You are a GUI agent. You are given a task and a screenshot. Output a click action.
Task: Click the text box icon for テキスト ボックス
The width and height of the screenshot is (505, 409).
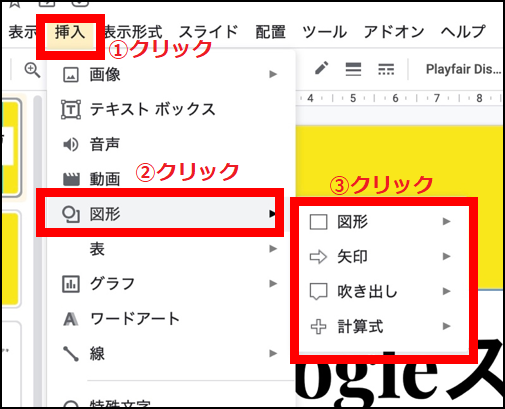pyautogui.click(x=71, y=109)
